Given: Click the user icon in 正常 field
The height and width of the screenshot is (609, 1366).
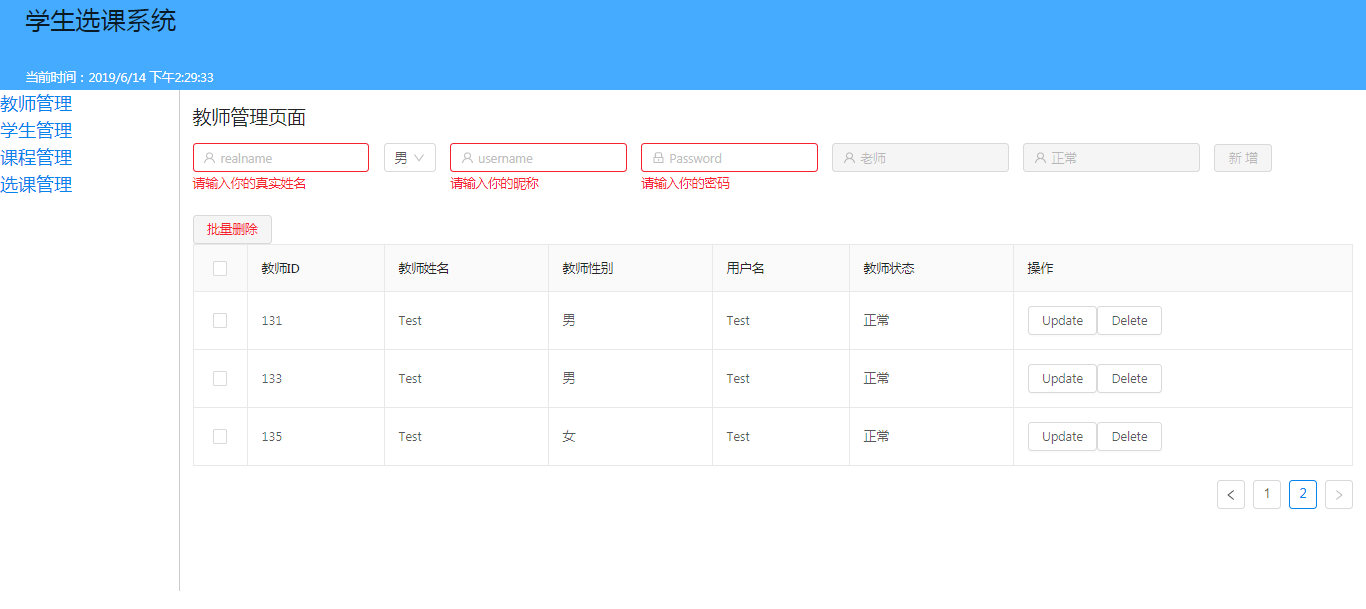Looking at the screenshot, I should tap(1040, 158).
